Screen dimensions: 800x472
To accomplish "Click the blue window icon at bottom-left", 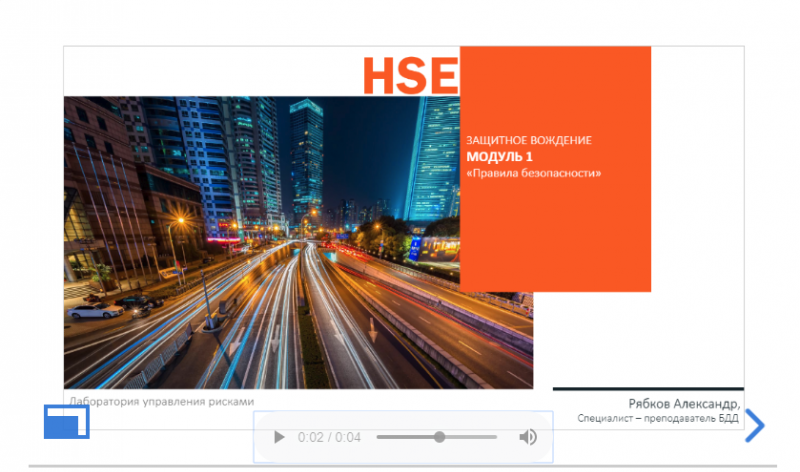I will (x=66, y=422).
